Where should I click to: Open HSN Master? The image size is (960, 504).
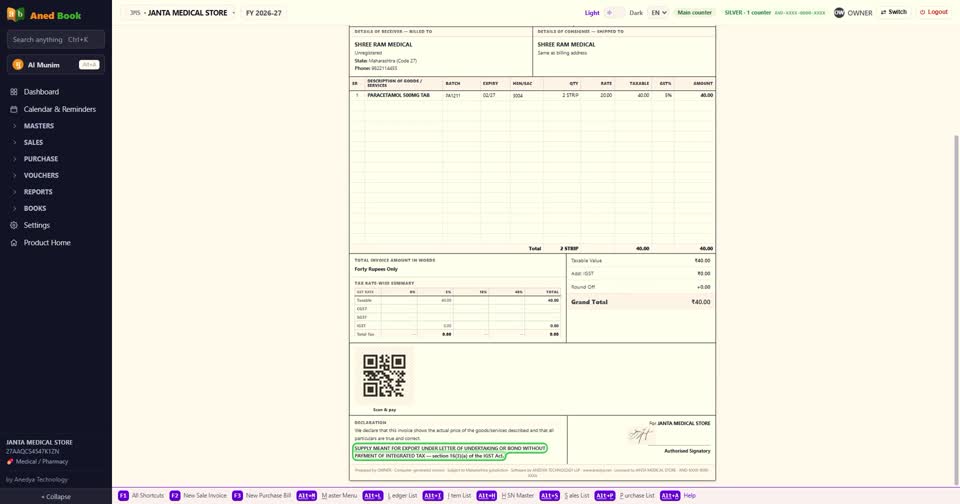click(x=517, y=495)
